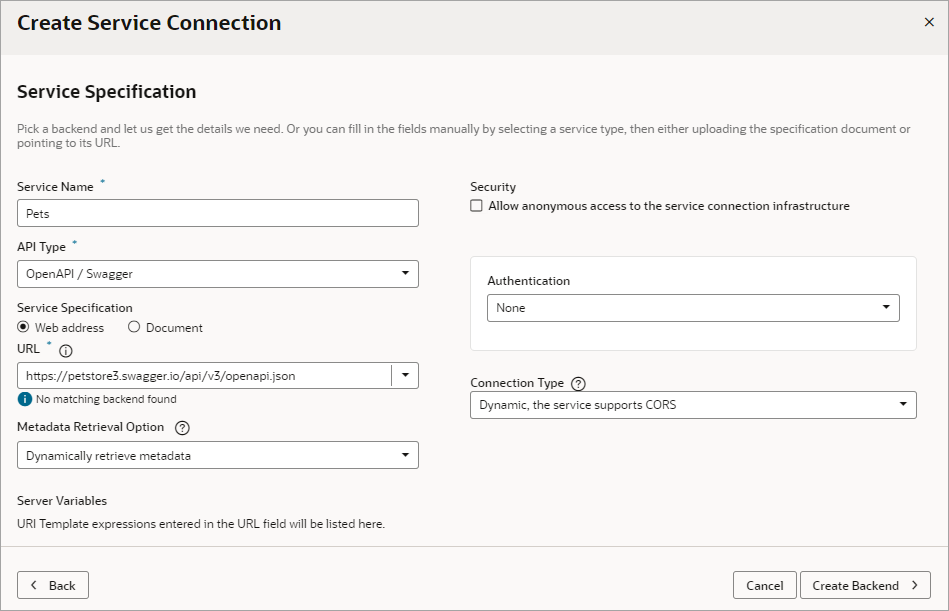Open the URL field dropdown arrow
949x611 pixels.
point(405,375)
